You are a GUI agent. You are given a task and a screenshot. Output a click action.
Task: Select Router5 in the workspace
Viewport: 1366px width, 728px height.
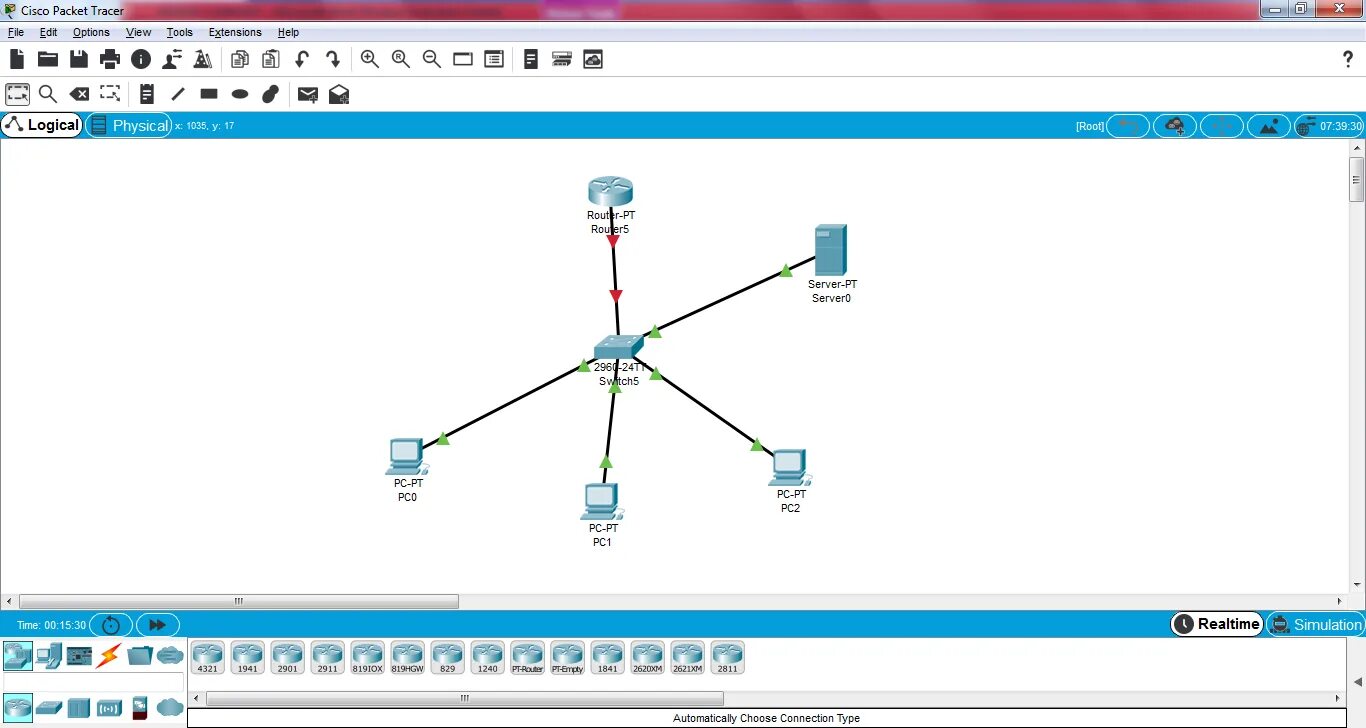(x=610, y=191)
